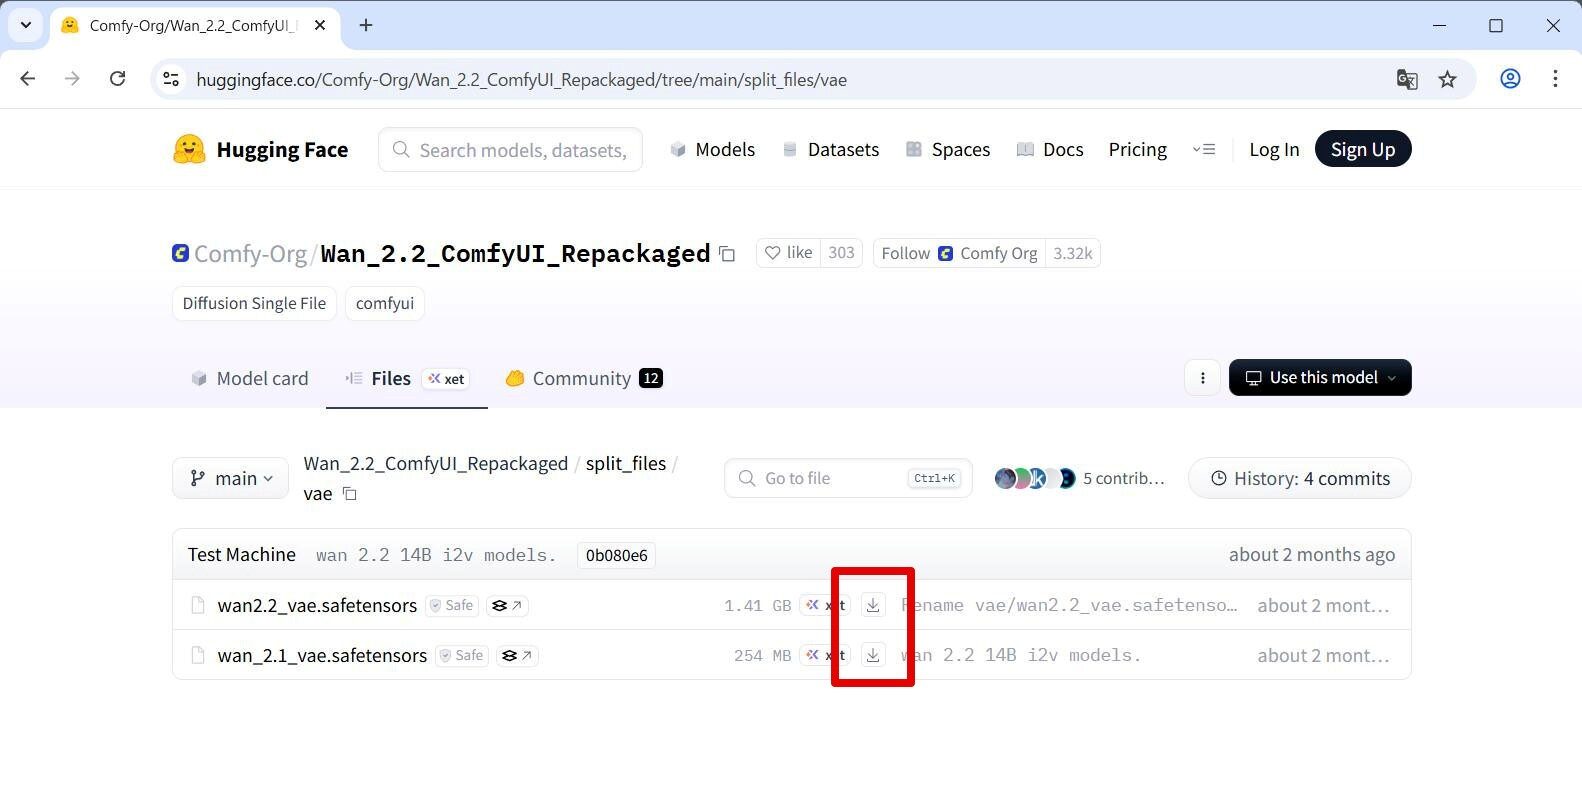The height and width of the screenshot is (786, 1582).
Task: View History: 4 commits
Action: pyautogui.click(x=1300, y=478)
